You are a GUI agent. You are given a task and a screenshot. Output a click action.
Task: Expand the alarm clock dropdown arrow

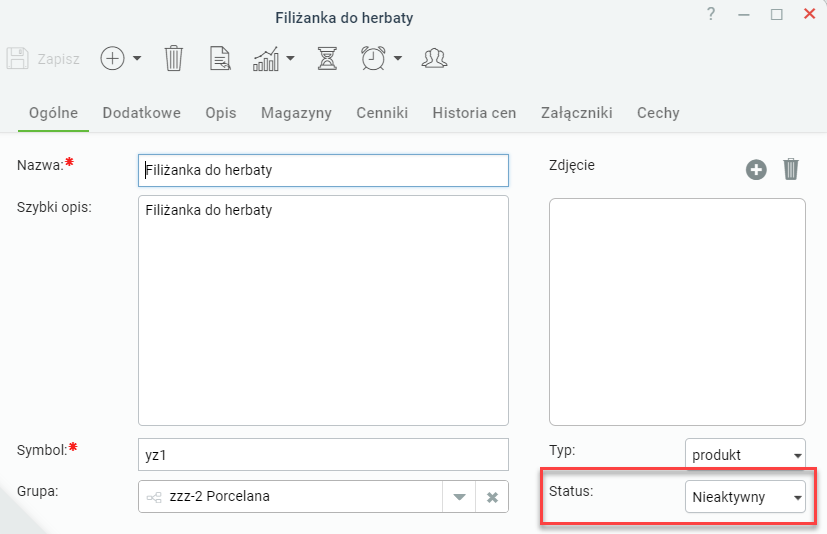click(398, 58)
